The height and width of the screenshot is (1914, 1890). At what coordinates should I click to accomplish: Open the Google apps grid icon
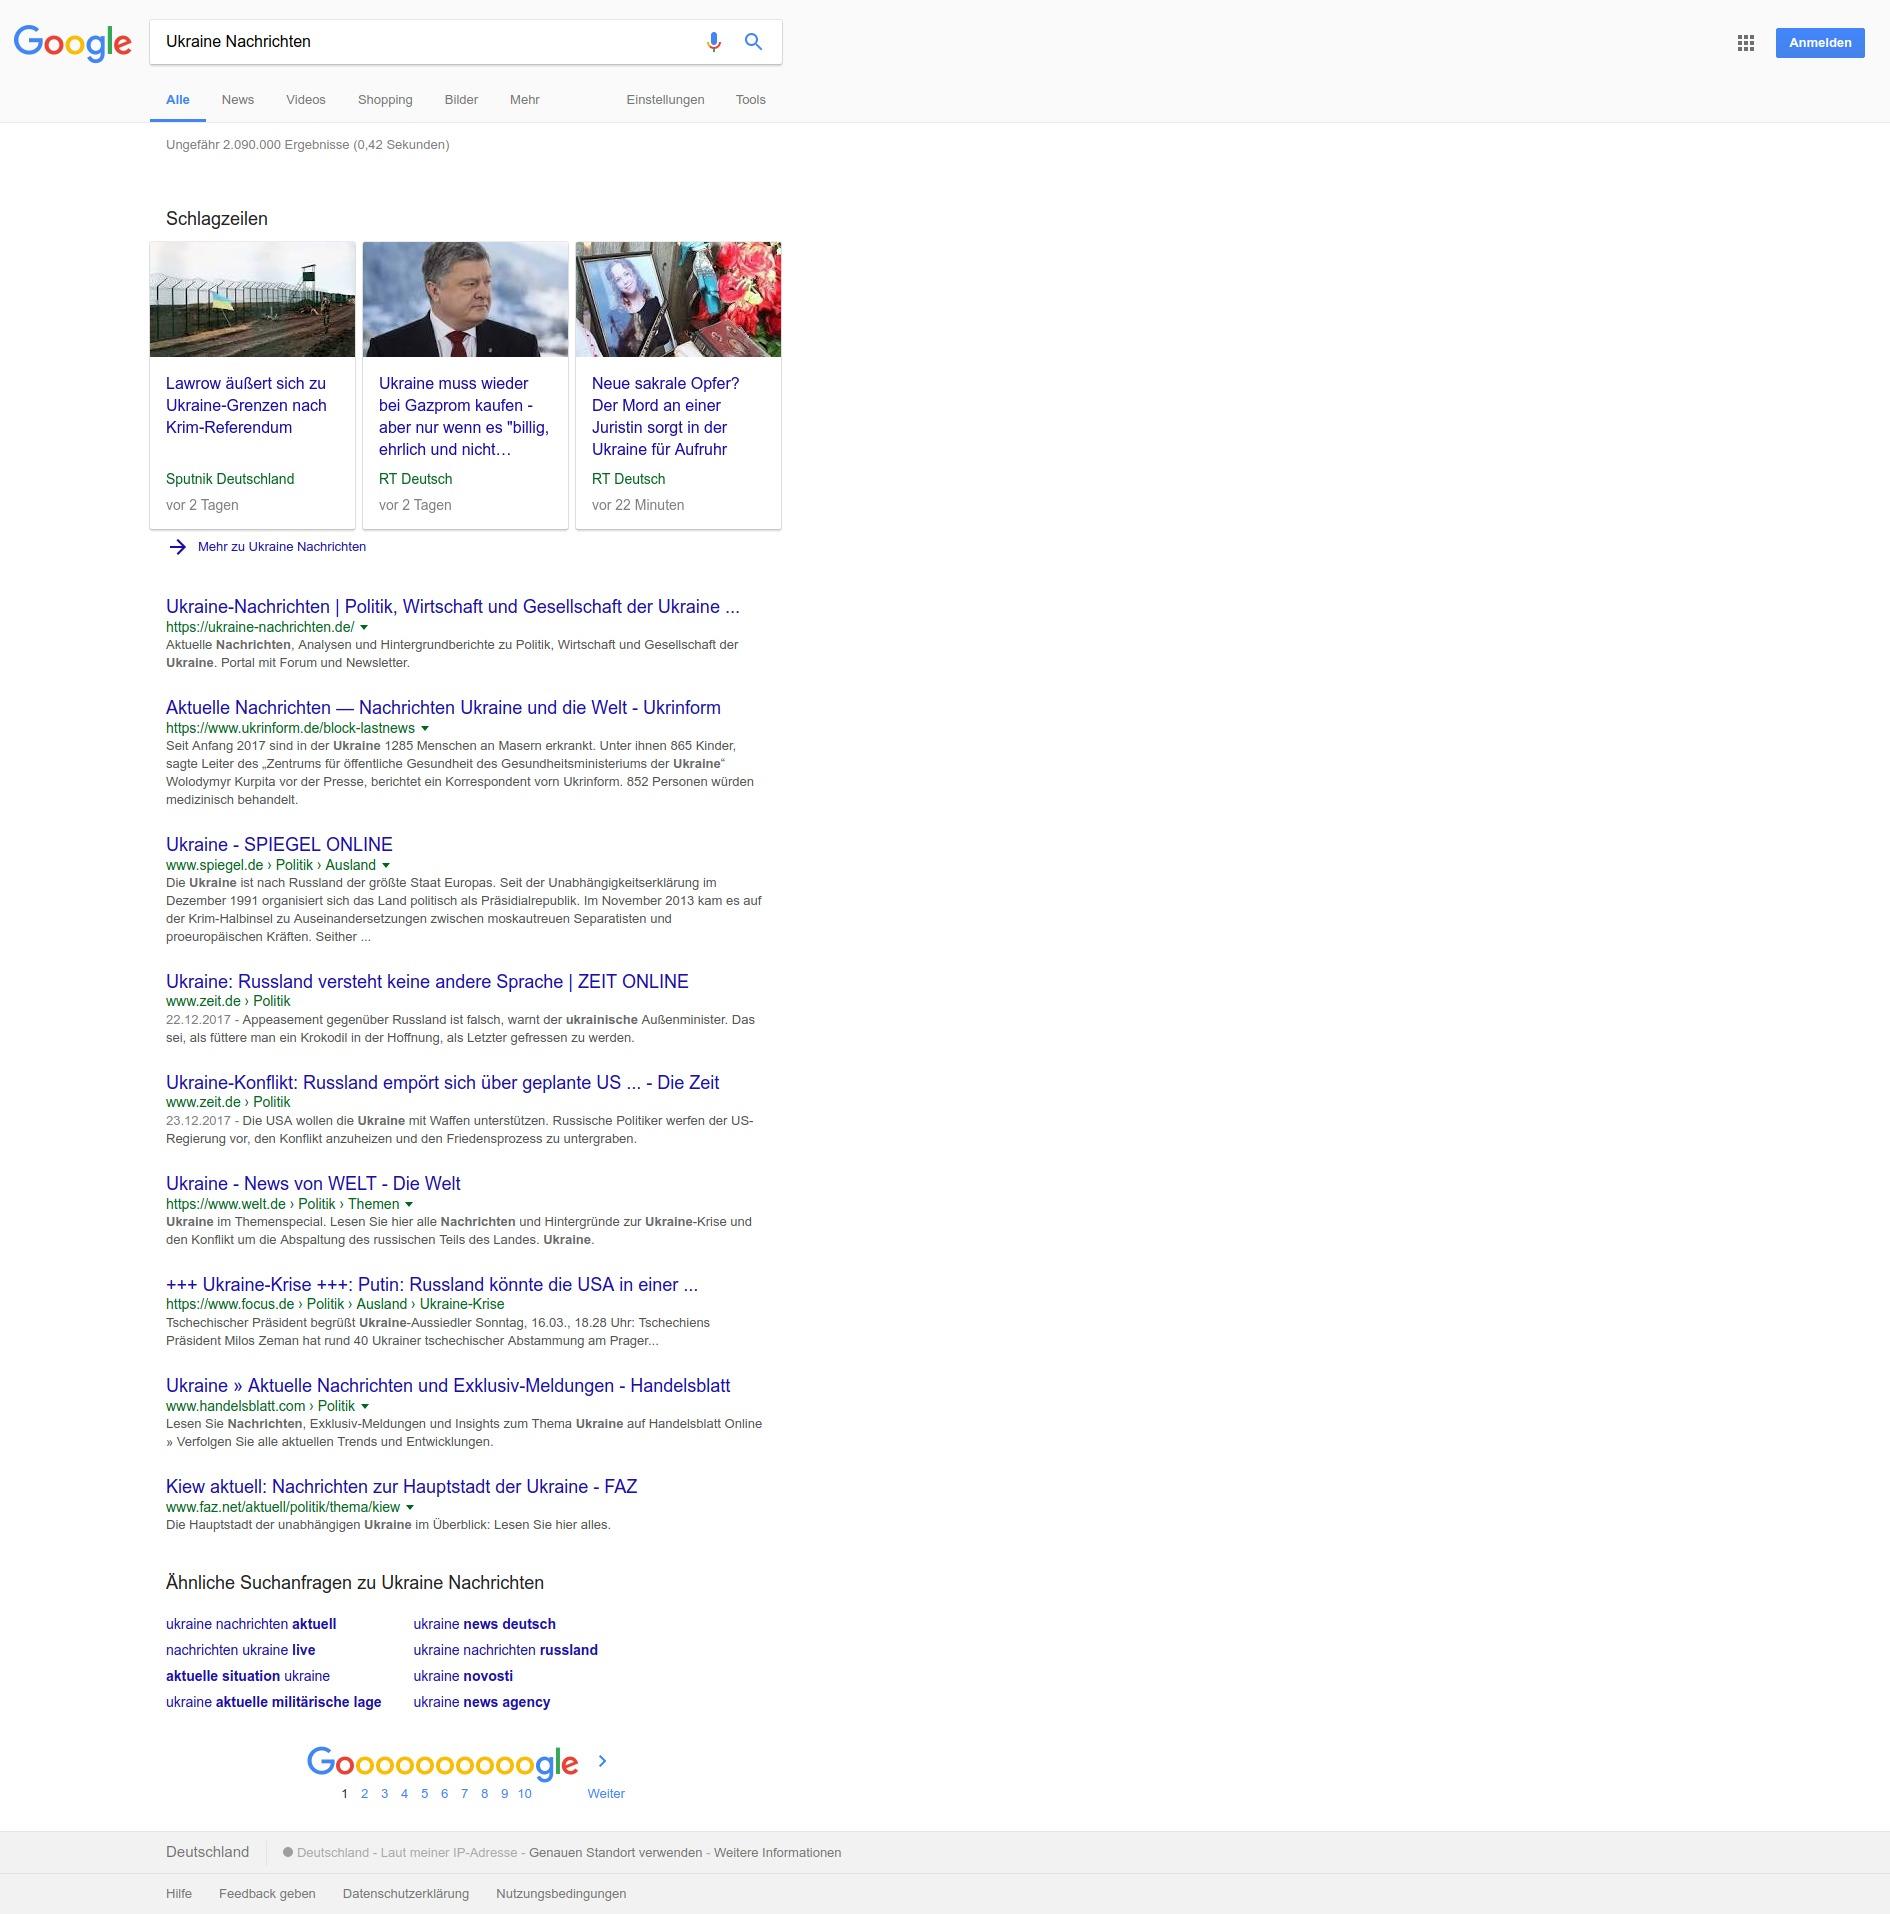[1745, 43]
